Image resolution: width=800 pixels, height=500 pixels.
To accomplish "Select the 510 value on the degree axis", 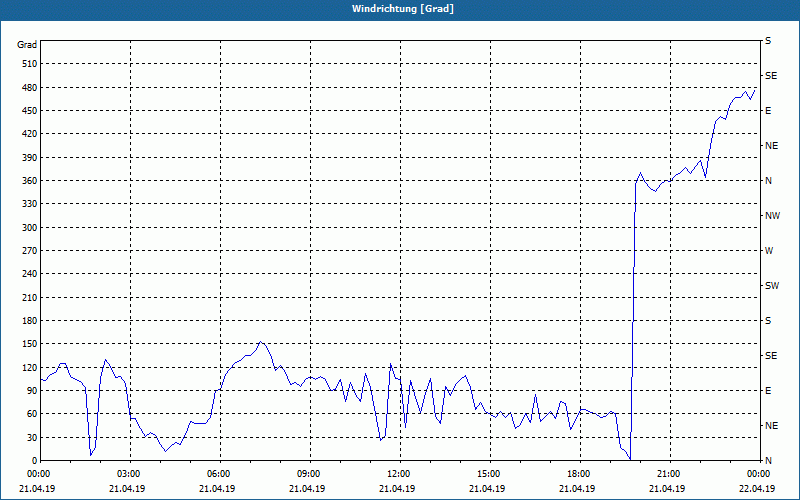I will [29, 64].
